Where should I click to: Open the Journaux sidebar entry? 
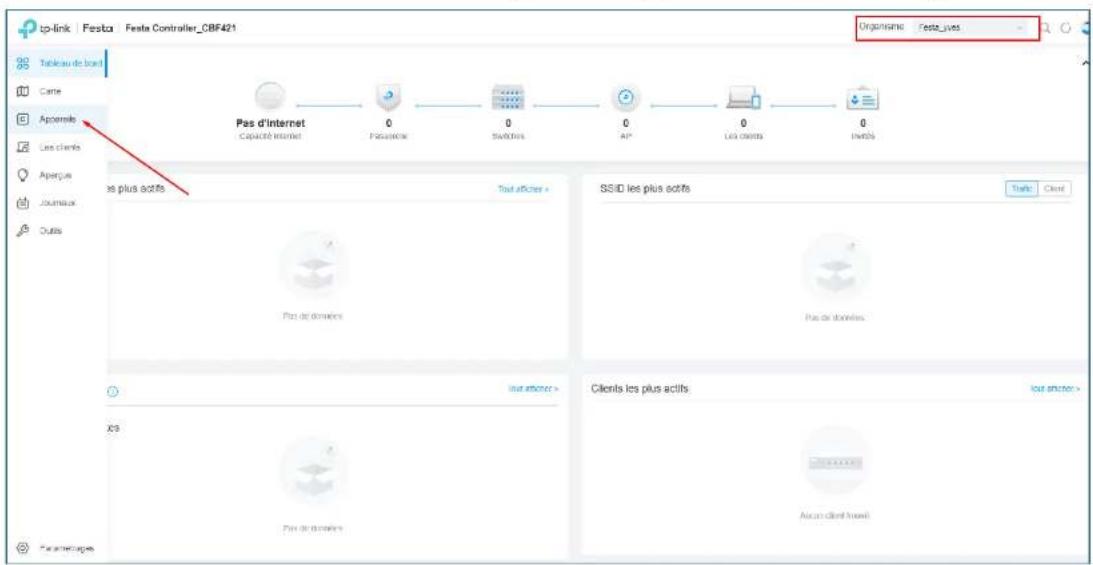click(56, 202)
